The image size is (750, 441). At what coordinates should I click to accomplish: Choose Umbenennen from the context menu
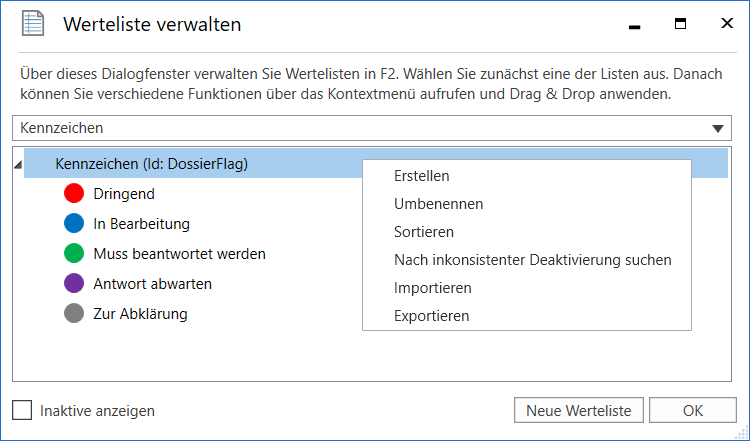438,204
